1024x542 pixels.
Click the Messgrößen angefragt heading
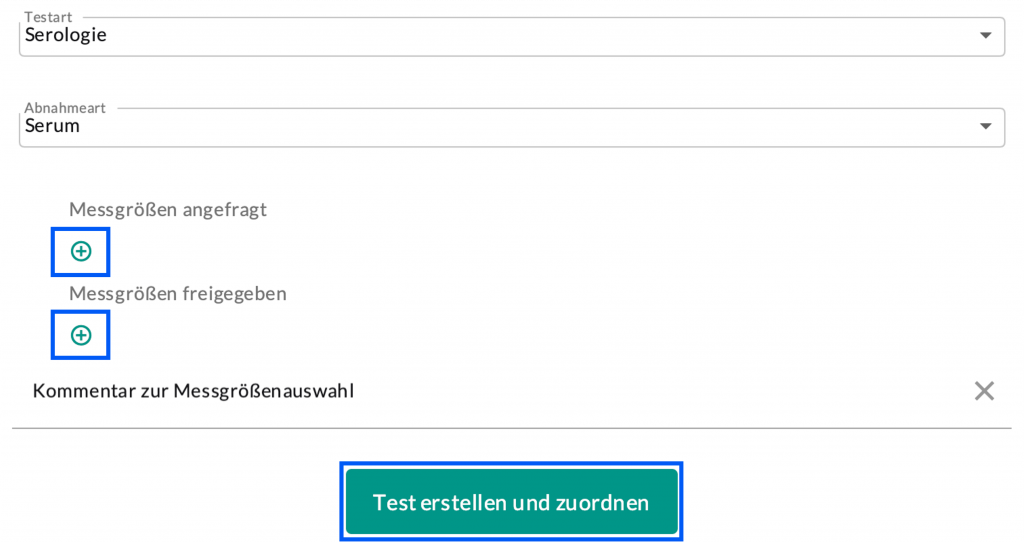click(168, 210)
